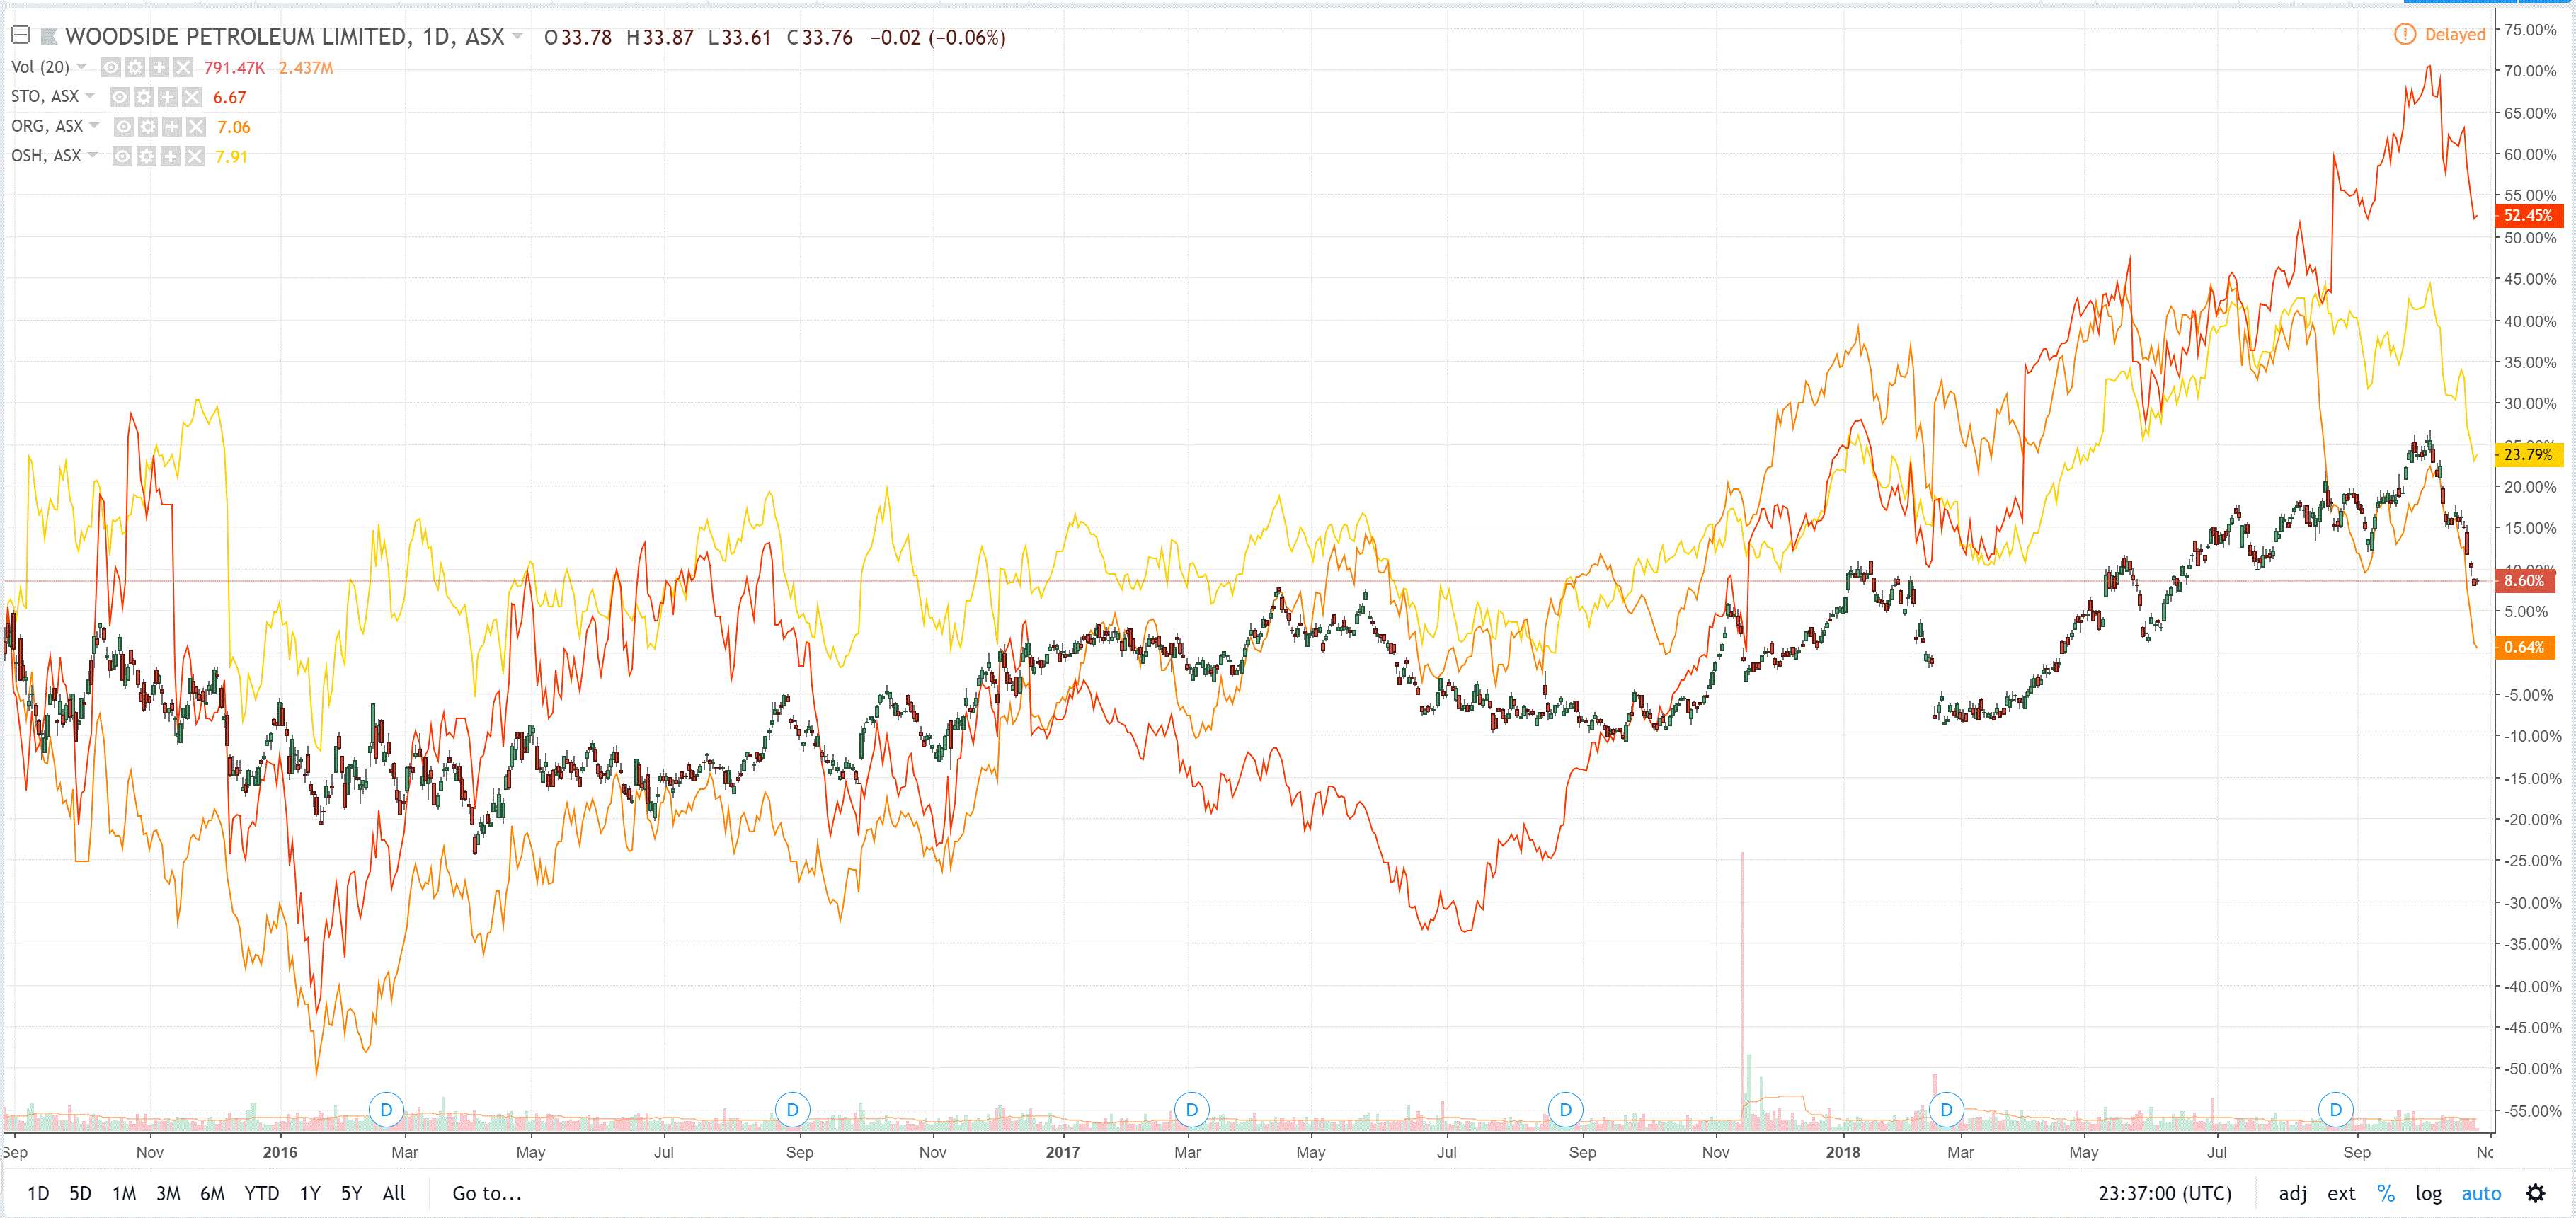Open chart settings gear in bottom right
The image size is (2576, 1218).
point(2535,1193)
